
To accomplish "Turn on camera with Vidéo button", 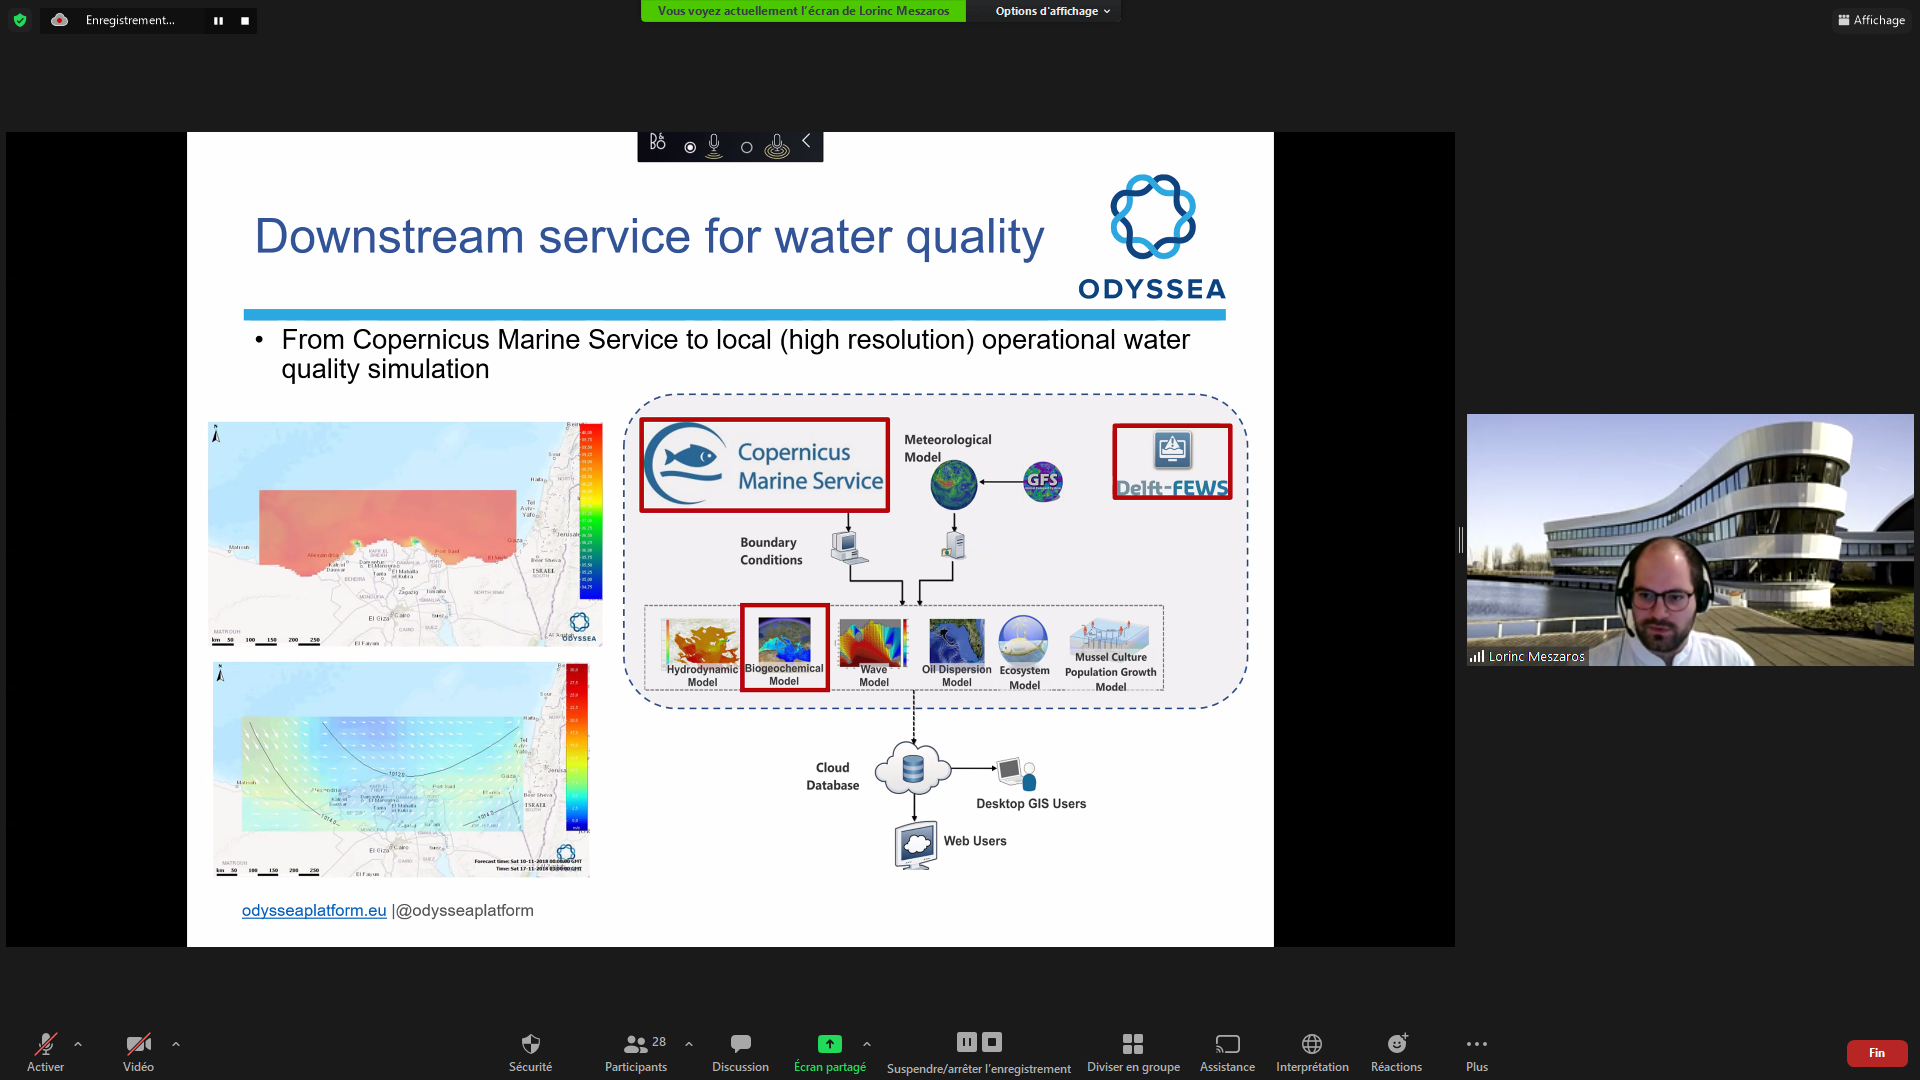I will click(138, 1044).
